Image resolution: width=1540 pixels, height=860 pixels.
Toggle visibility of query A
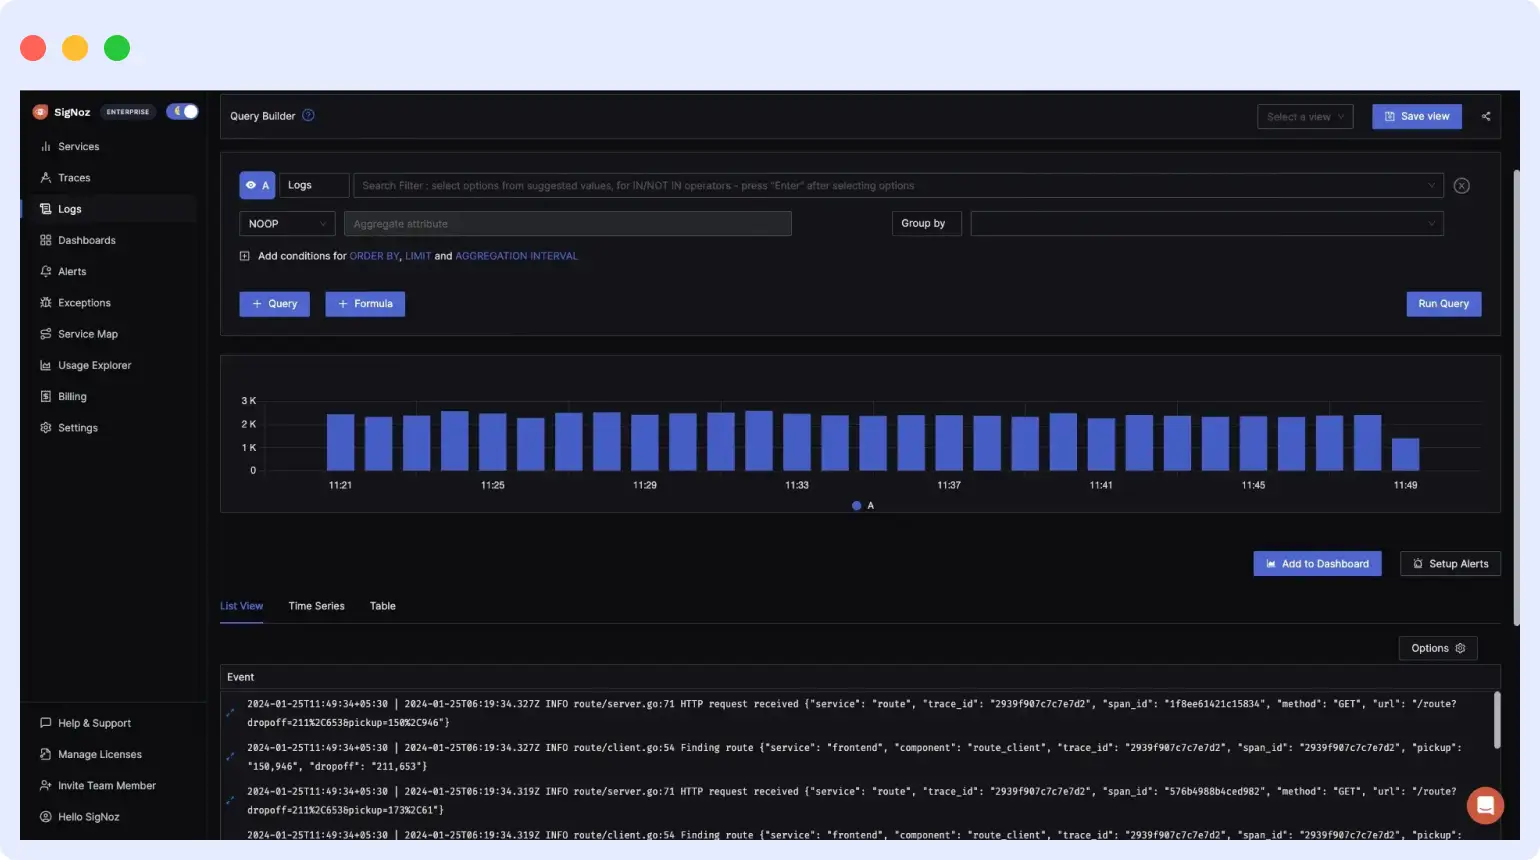tap(257, 185)
